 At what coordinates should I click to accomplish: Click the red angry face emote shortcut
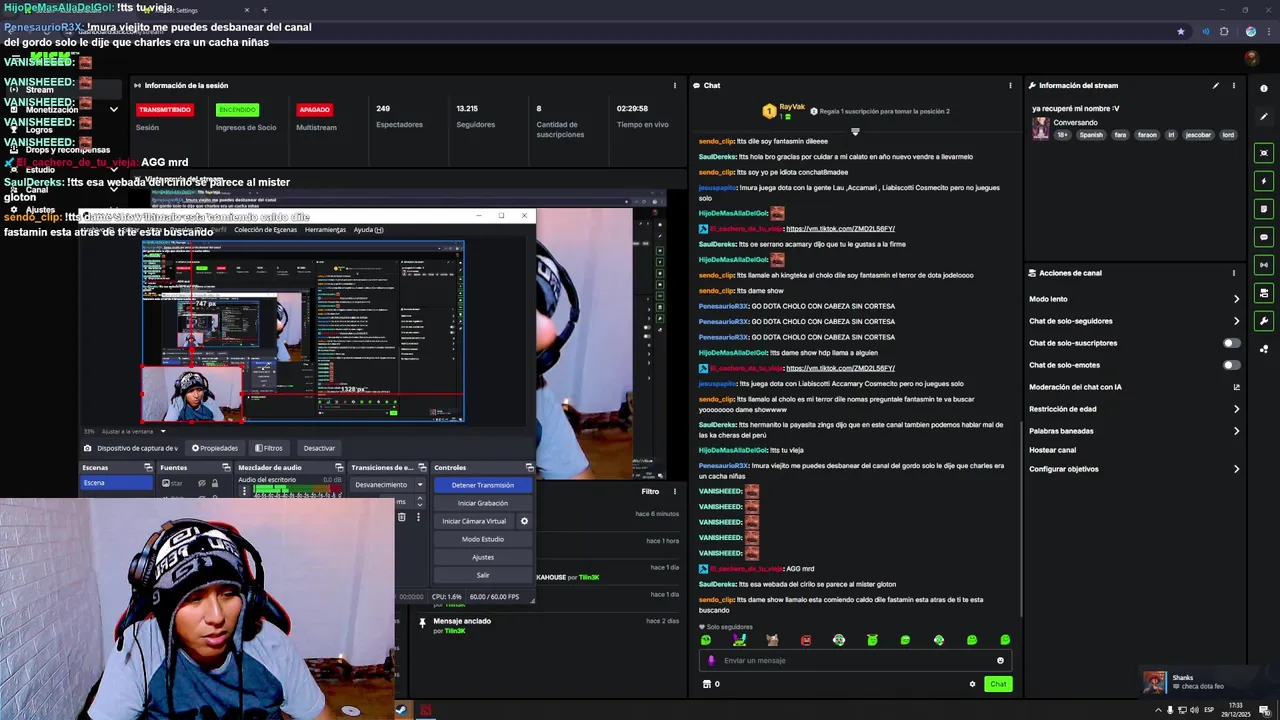[x=806, y=640]
